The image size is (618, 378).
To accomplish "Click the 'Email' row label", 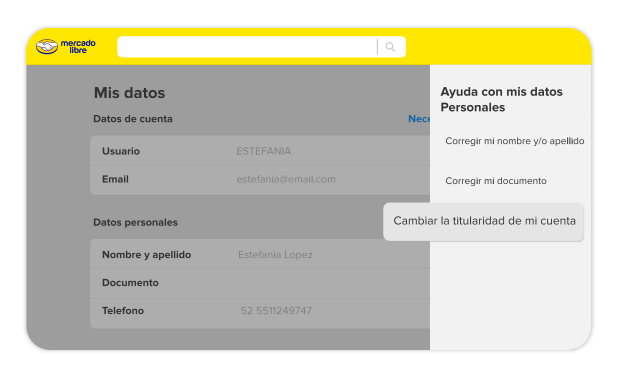I will tap(115, 179).
